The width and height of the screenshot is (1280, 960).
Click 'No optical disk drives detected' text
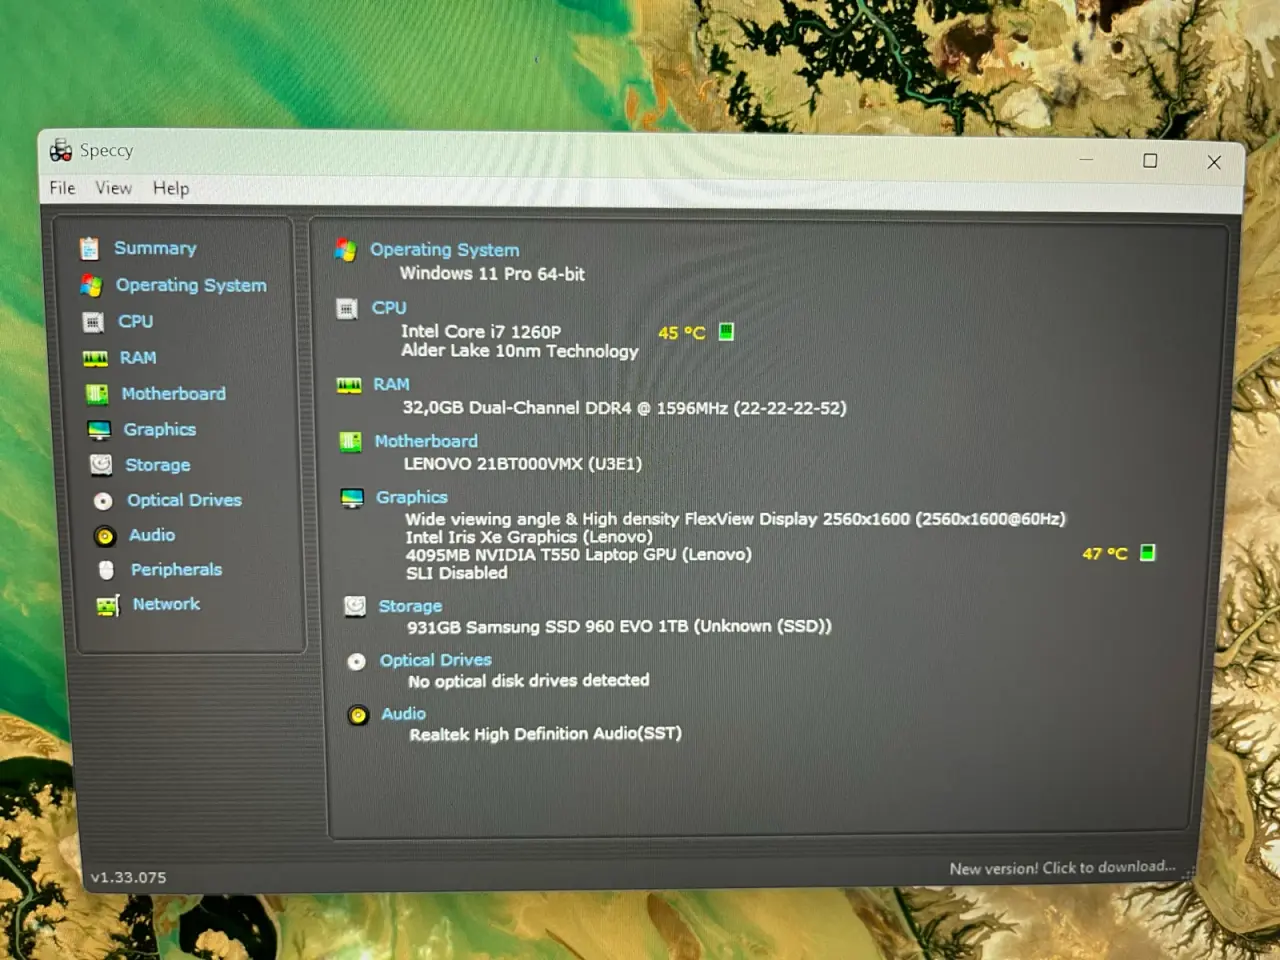point(528,681)
